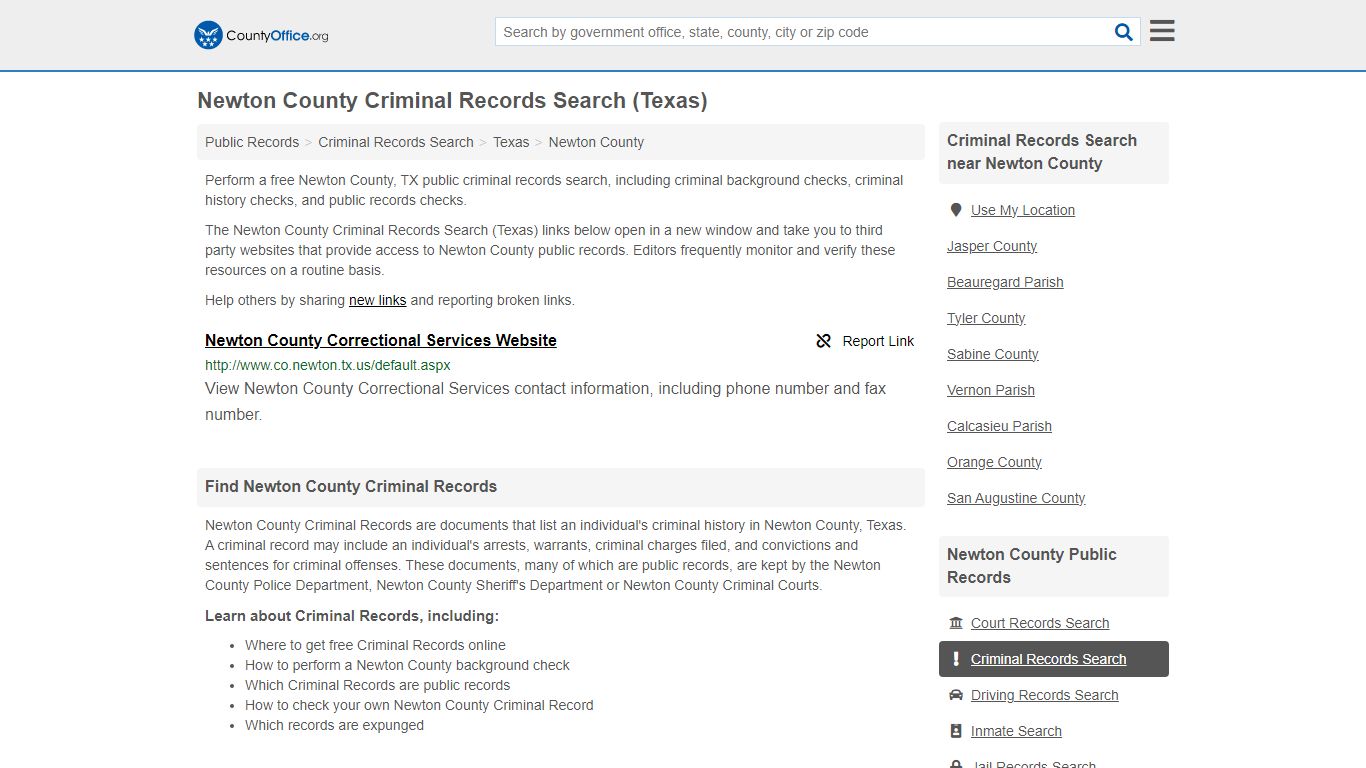
Task: Click the Newton County Criminal Records Search heading
Action: (x=452, y=100)
